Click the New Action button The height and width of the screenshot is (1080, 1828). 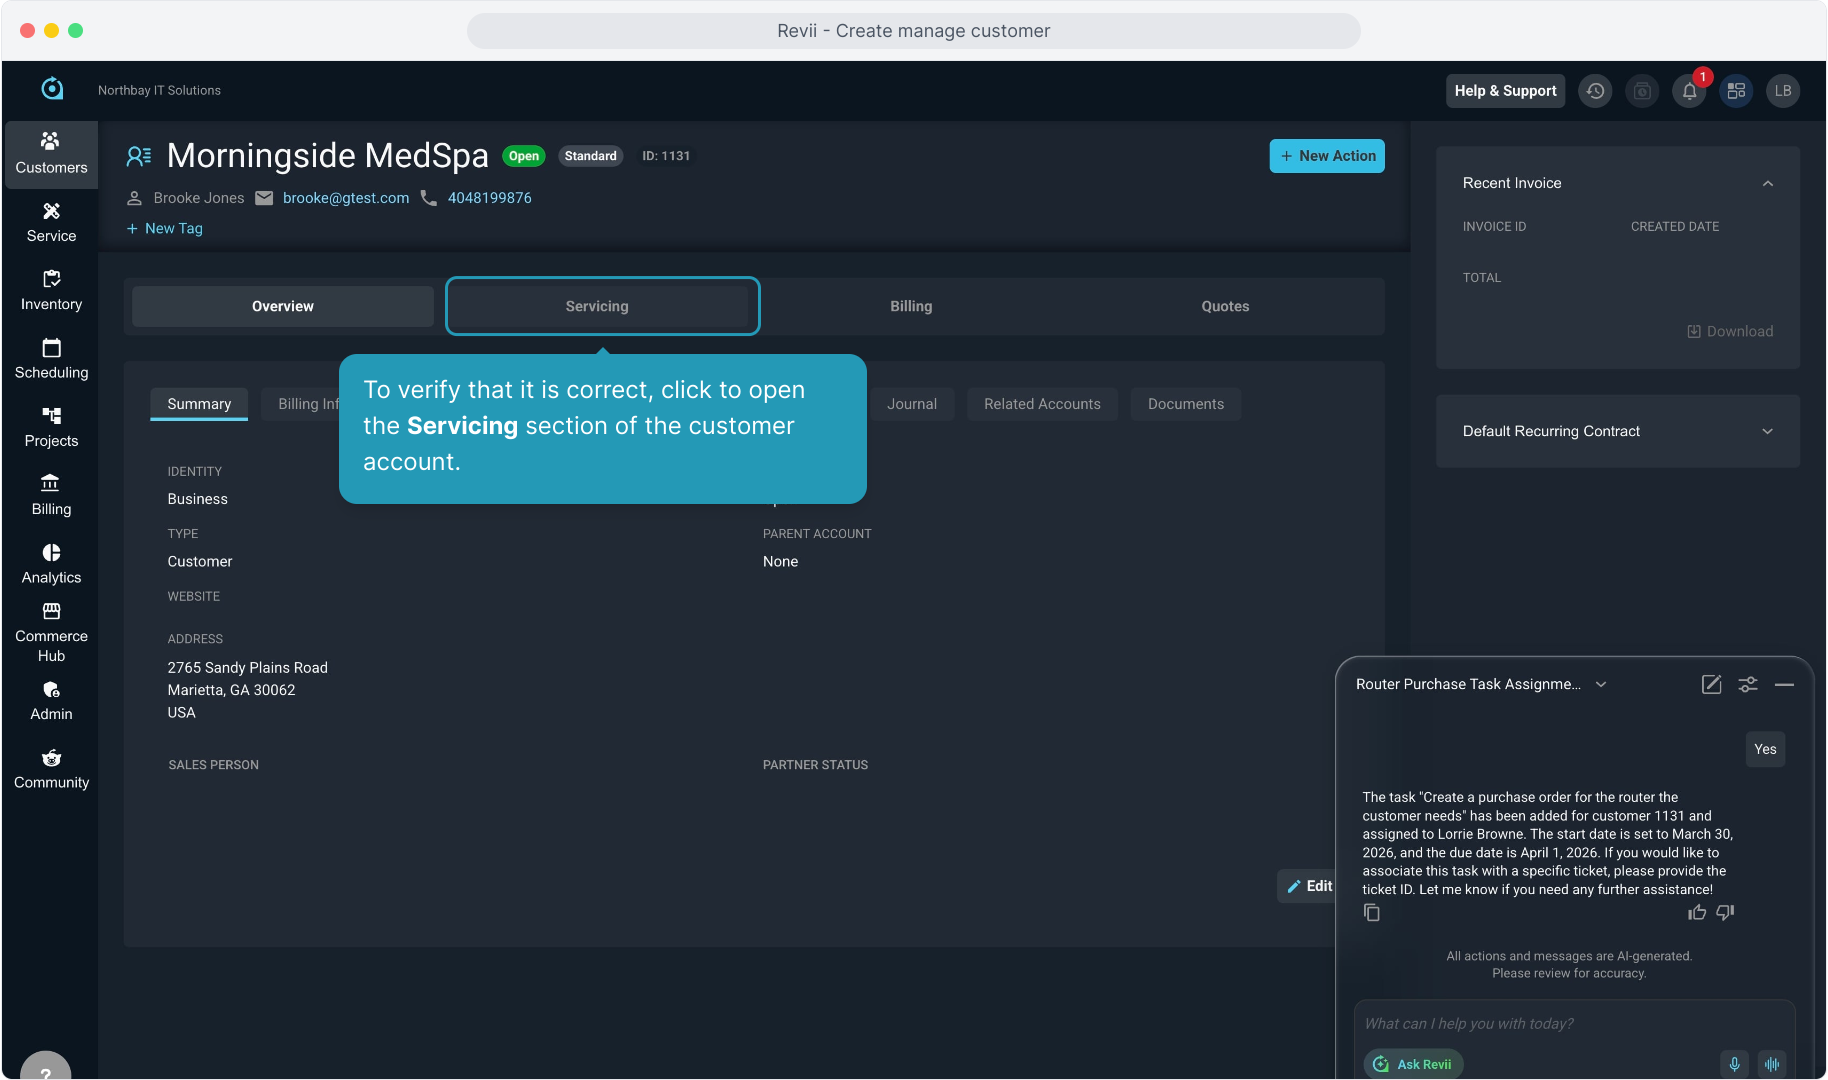(1327, 156)
